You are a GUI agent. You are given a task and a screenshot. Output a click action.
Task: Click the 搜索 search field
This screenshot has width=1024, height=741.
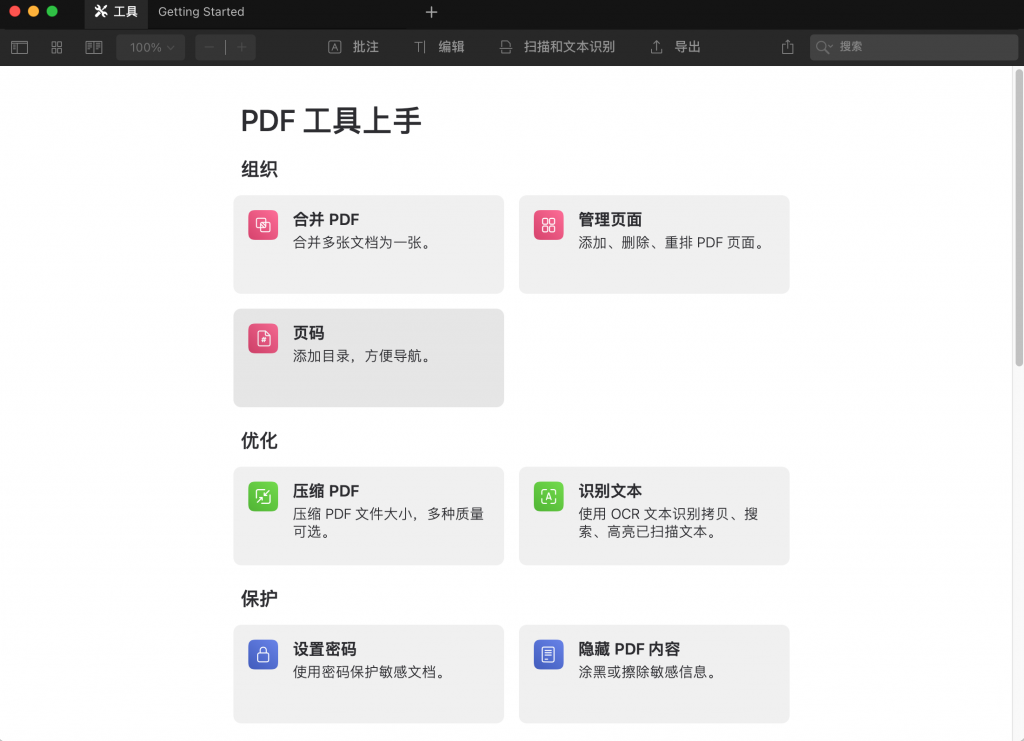[x=912, y=46]
